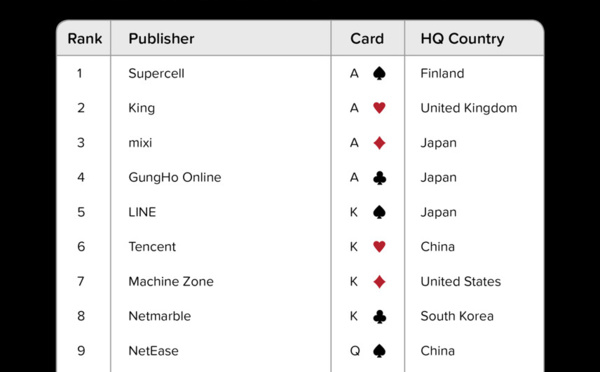Select the spade icon in LINE row
Viewport: 600px width, 372px height.
point(379,212)
